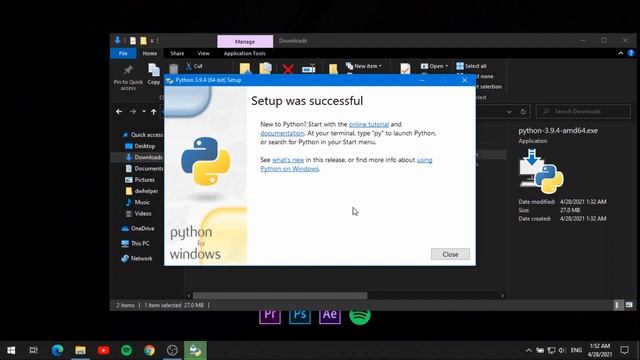Open the File menu in File Explorer

coord(123,53)
